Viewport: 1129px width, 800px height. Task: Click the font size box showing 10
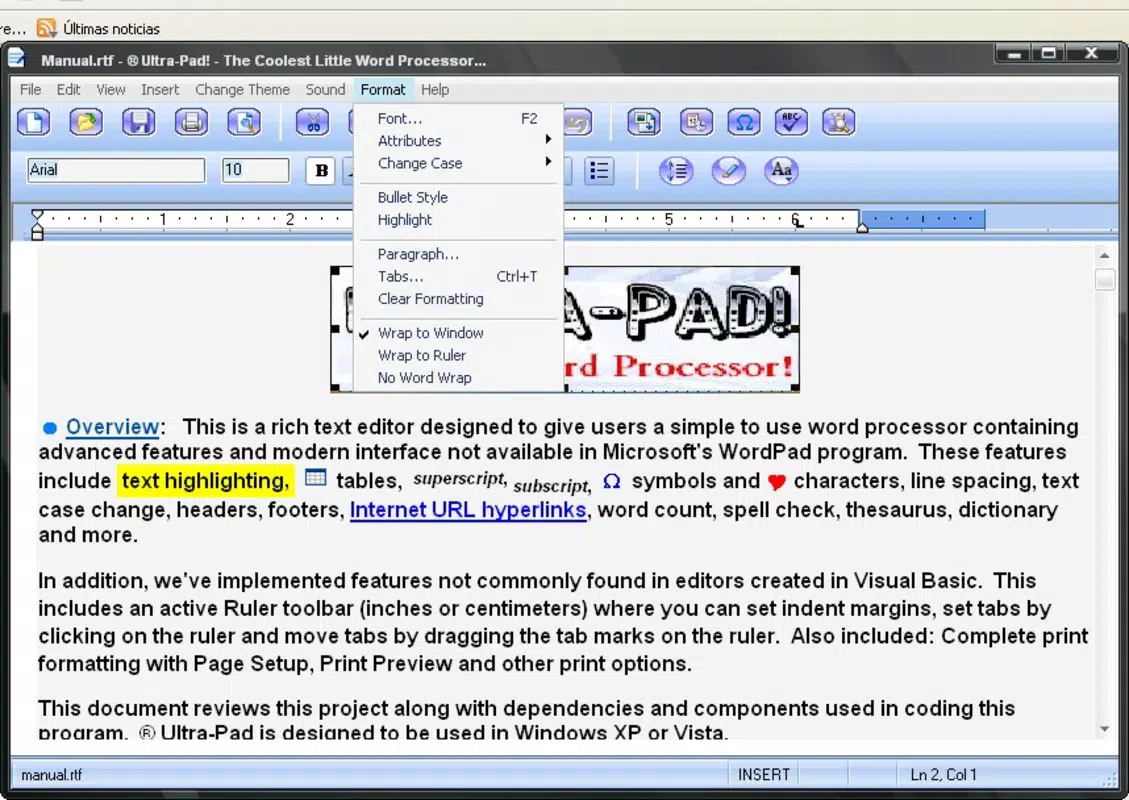click(255, 170)
